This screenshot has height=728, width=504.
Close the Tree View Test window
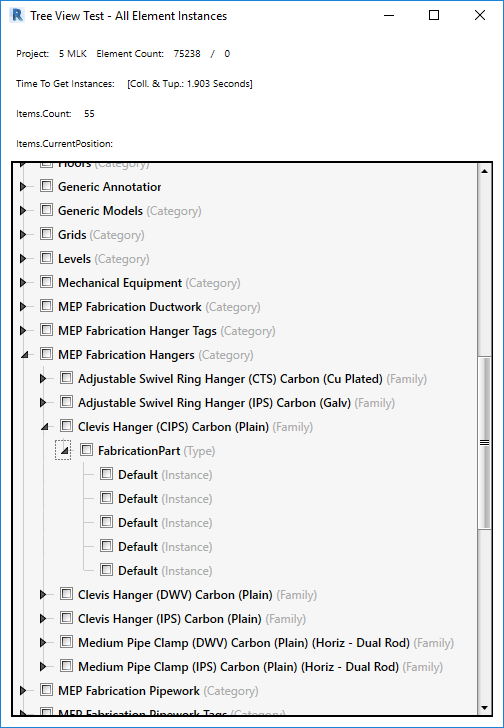(480, 15)
